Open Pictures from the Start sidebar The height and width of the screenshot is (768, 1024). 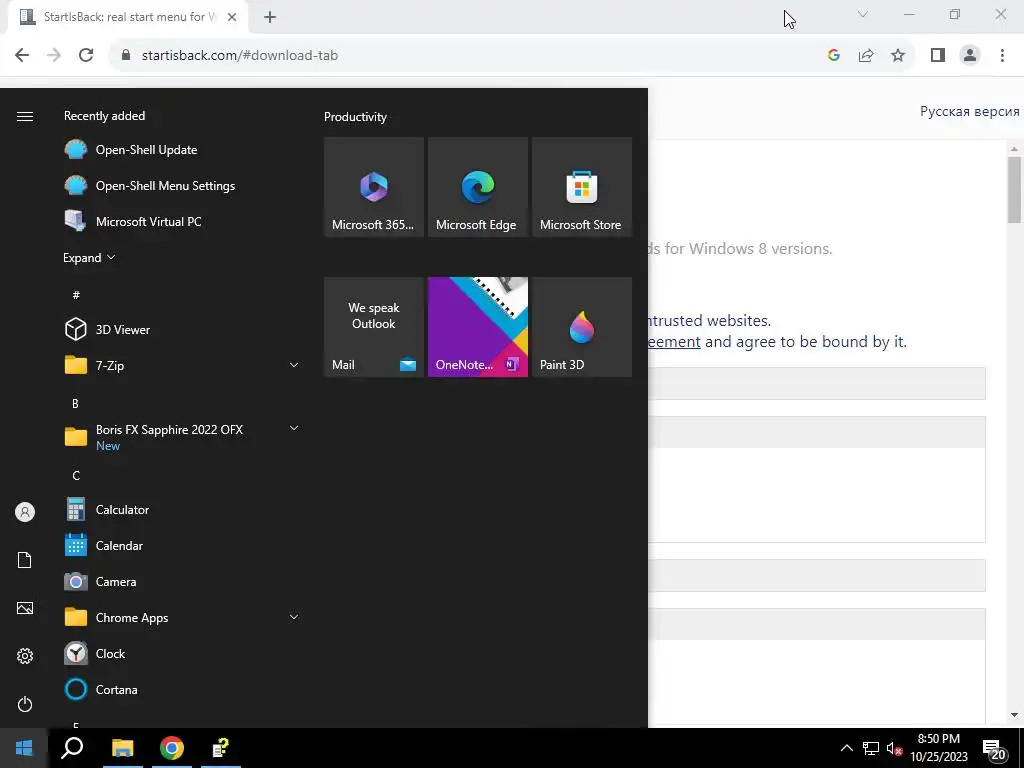point(25,608)
